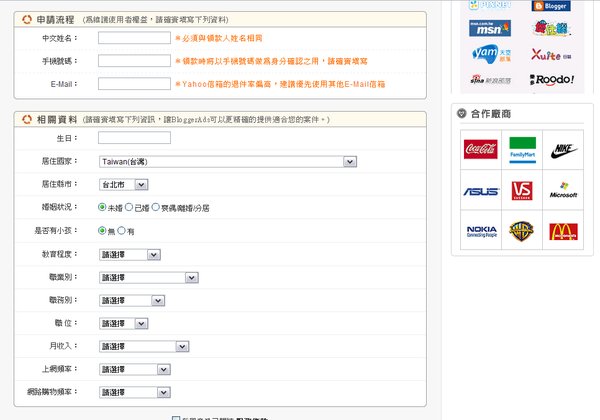Open the 職位 dropdown
Image resolution: width=600 pixels, height=420 pixels.
[124, 324]
